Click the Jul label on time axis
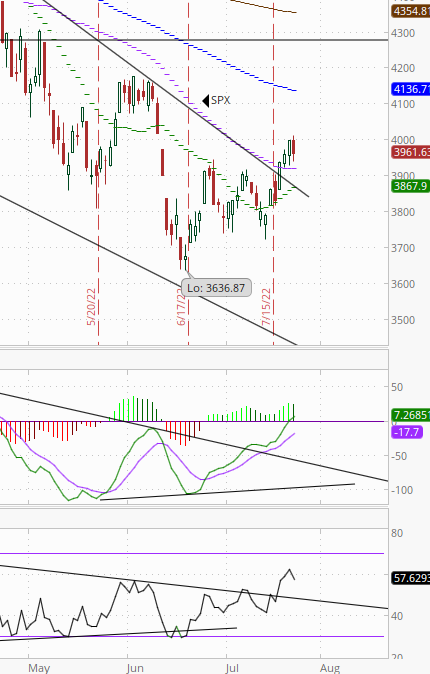This screenshot has height=674, width=430. click(232, 668)
